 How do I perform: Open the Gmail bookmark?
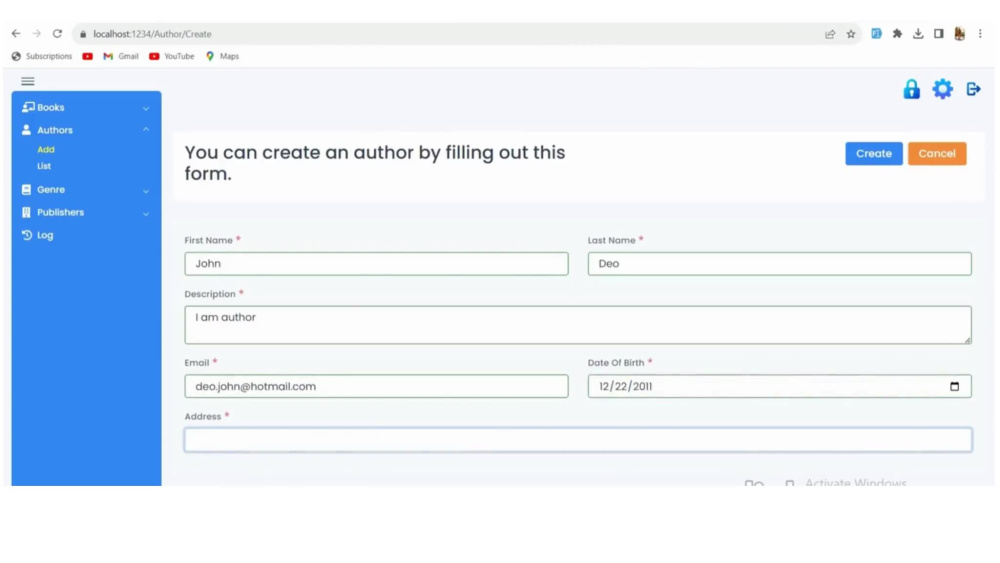coord(121,56)
